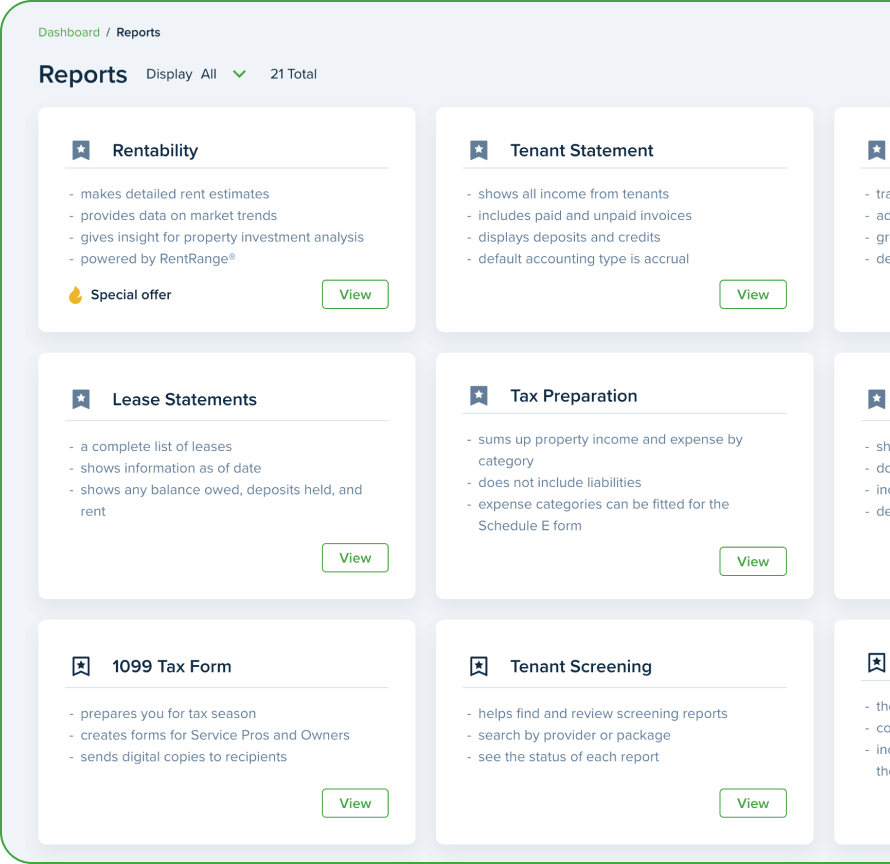Screen dimensions: 890x864
Task: Click the Tenant Screening bookmark icon
Action: coord(478,665)
